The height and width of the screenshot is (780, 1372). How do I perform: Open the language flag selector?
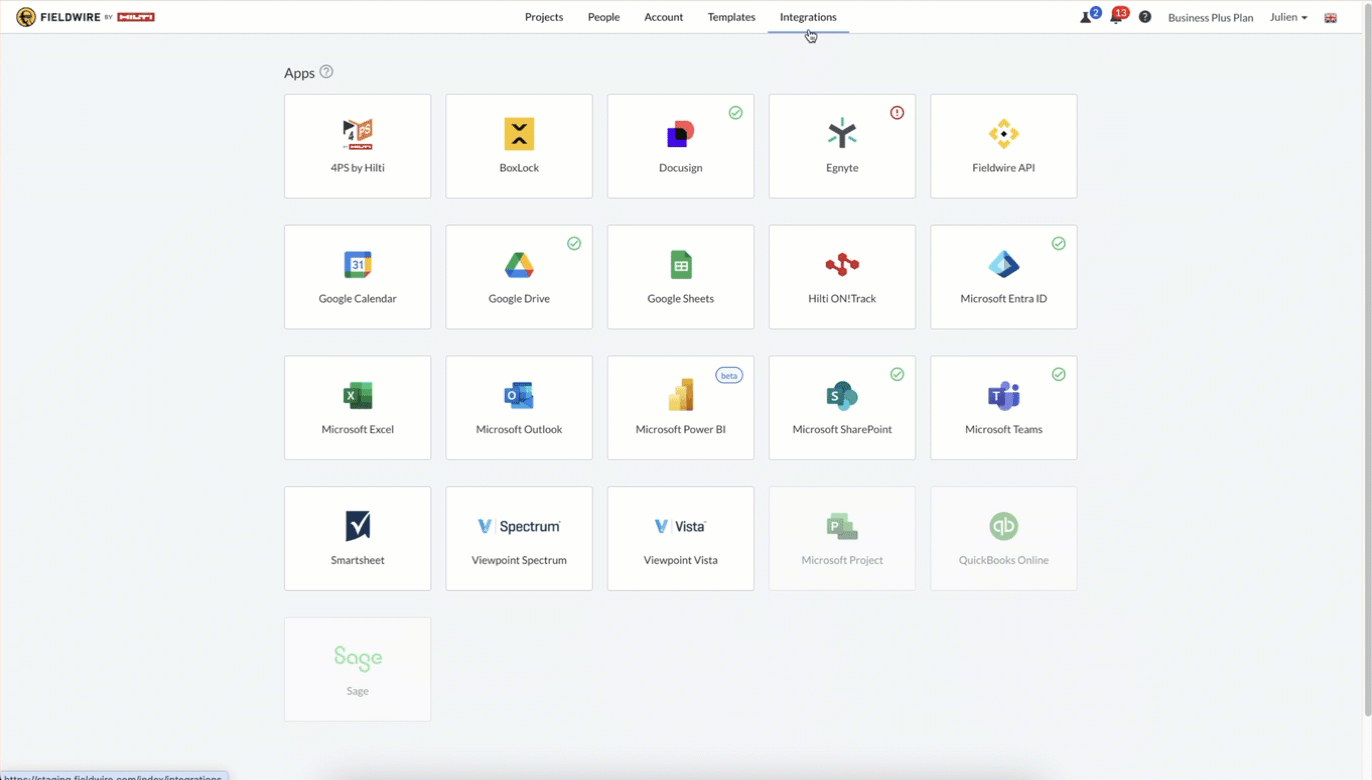[x=1330, y=18]
